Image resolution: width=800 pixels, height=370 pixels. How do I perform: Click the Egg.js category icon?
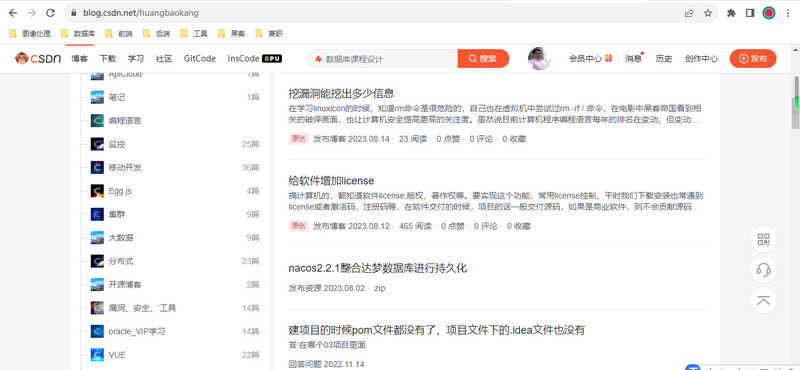pos(97,191)
